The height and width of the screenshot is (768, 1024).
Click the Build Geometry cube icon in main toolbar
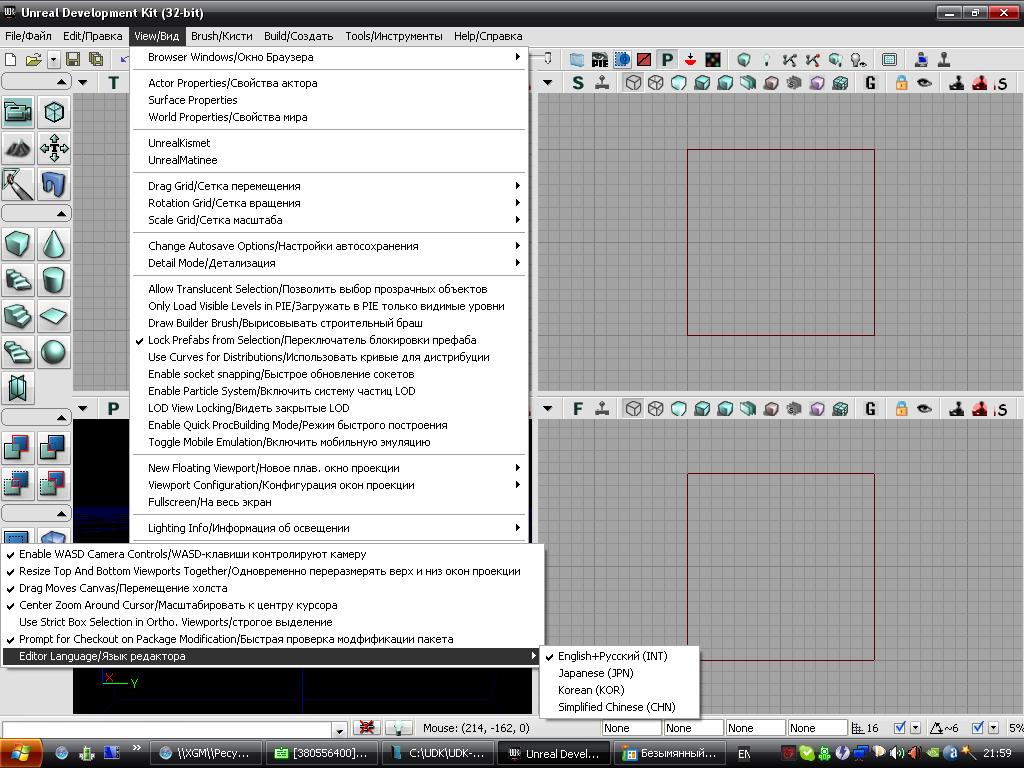click(x=744, y=60)
